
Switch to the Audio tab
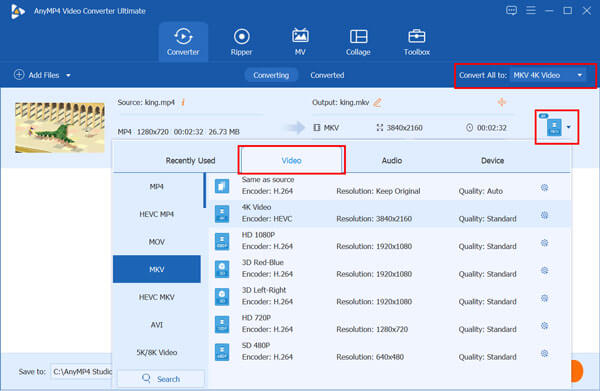click(392, 160)
